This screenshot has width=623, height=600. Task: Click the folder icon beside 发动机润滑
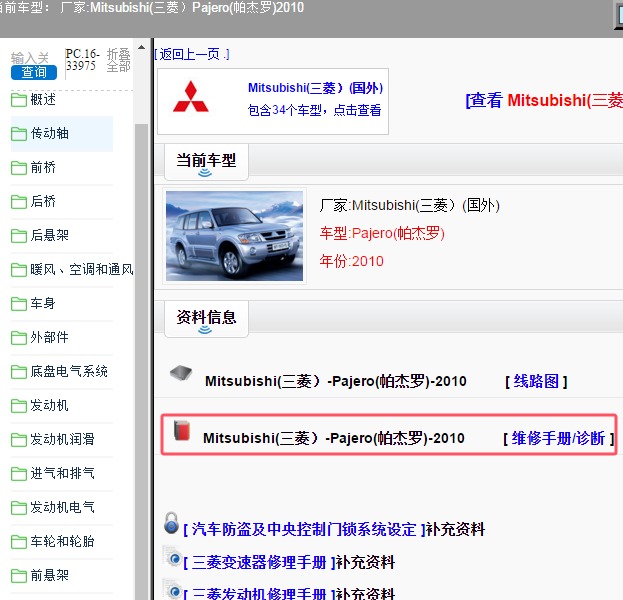pyautogui.click(x=19, y=439)
